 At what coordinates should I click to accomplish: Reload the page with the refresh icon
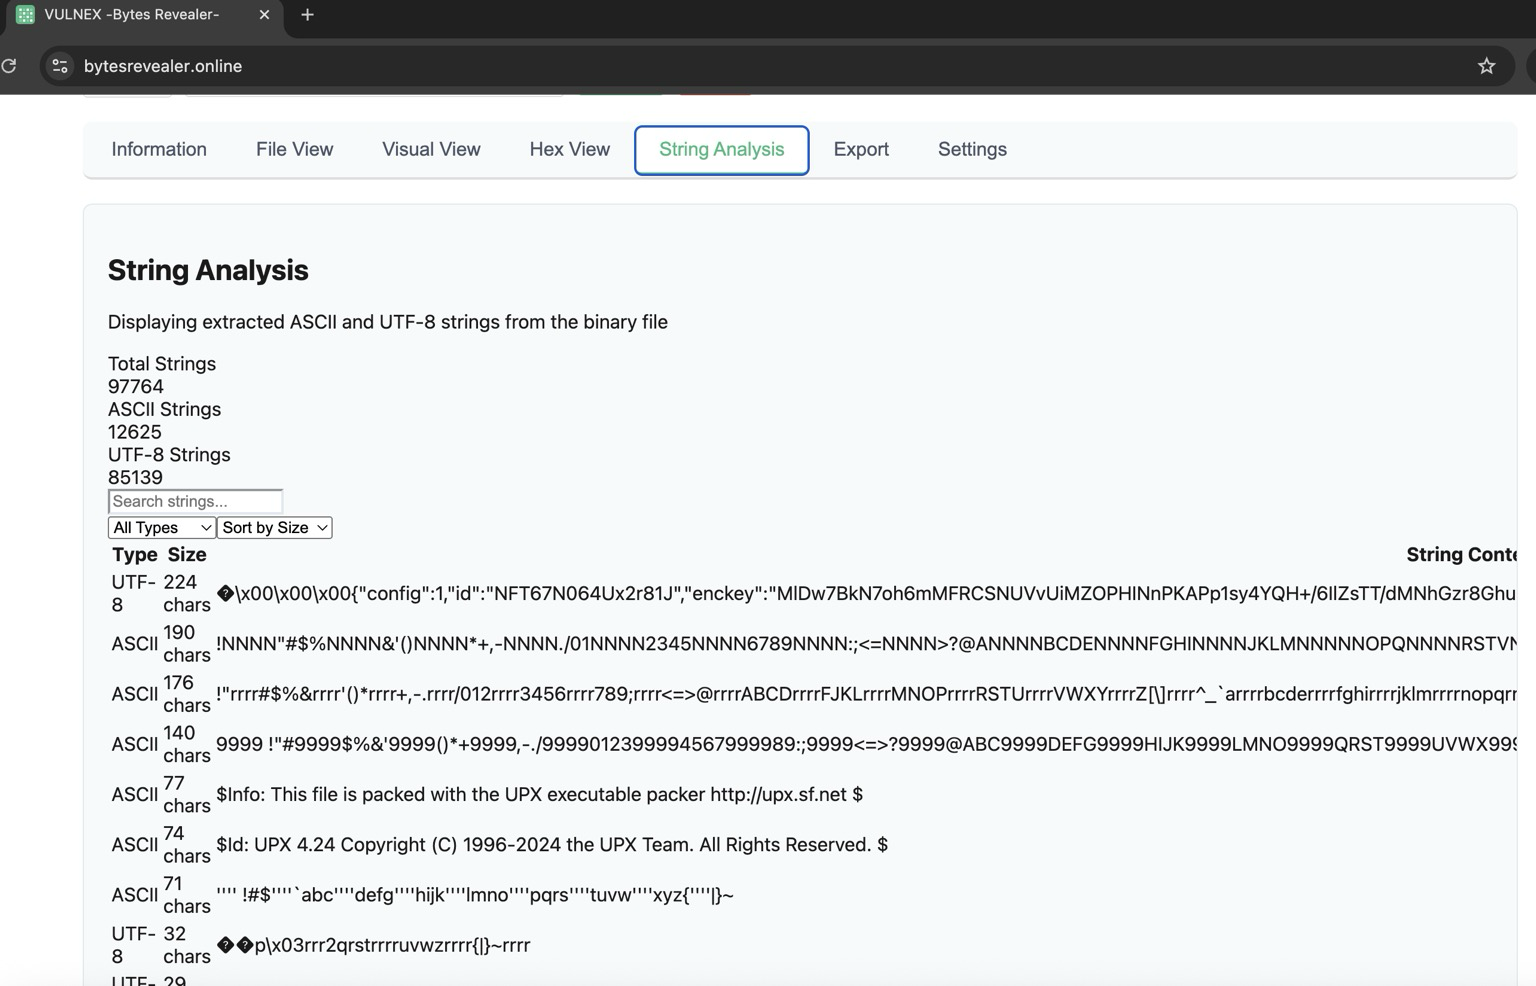(9, 66)
